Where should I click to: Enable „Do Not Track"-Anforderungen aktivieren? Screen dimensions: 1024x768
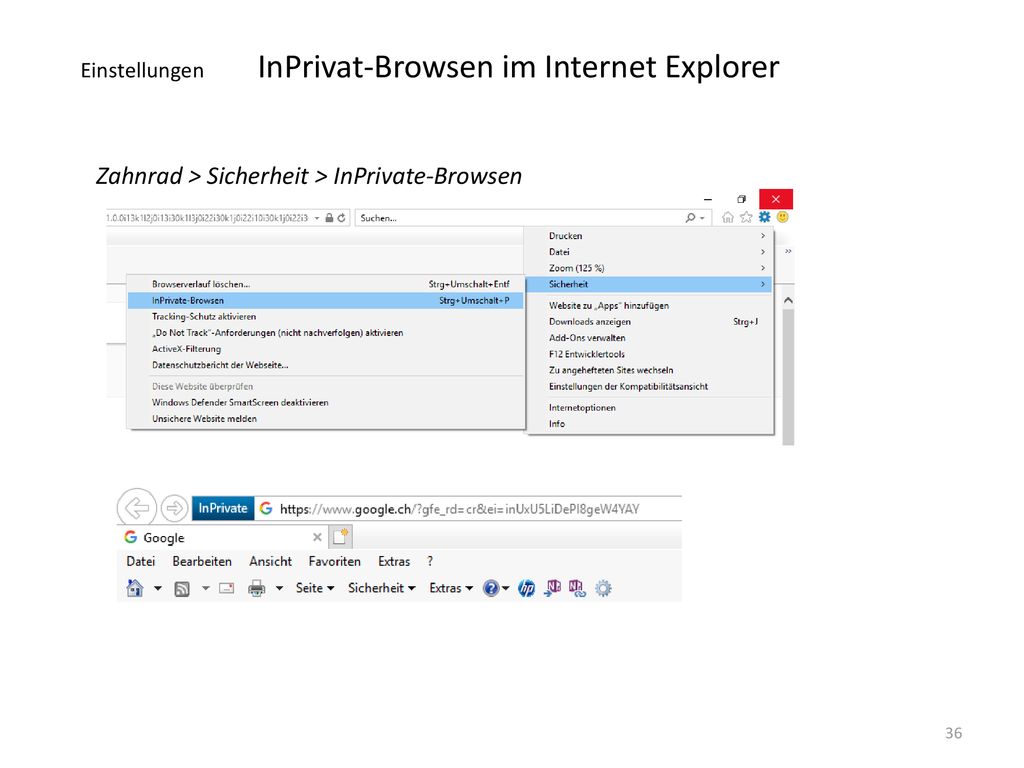coord(325,332)
